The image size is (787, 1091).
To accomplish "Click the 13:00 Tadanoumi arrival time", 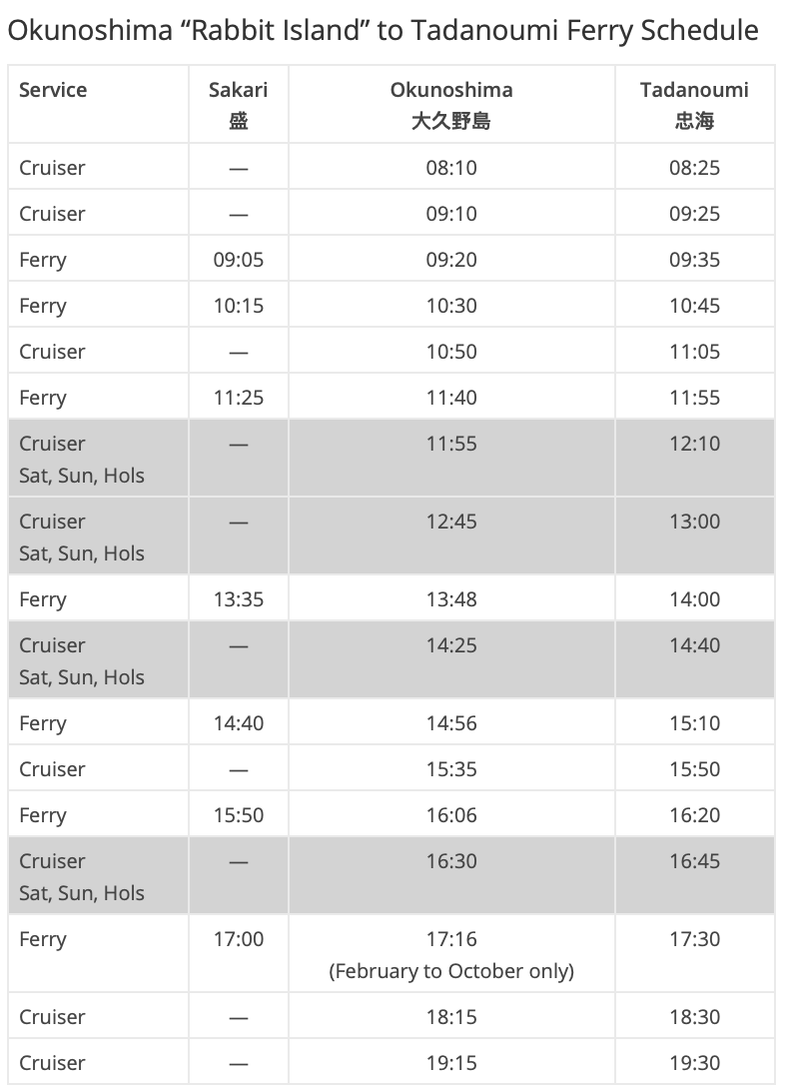I will click(x=694, y=521).
